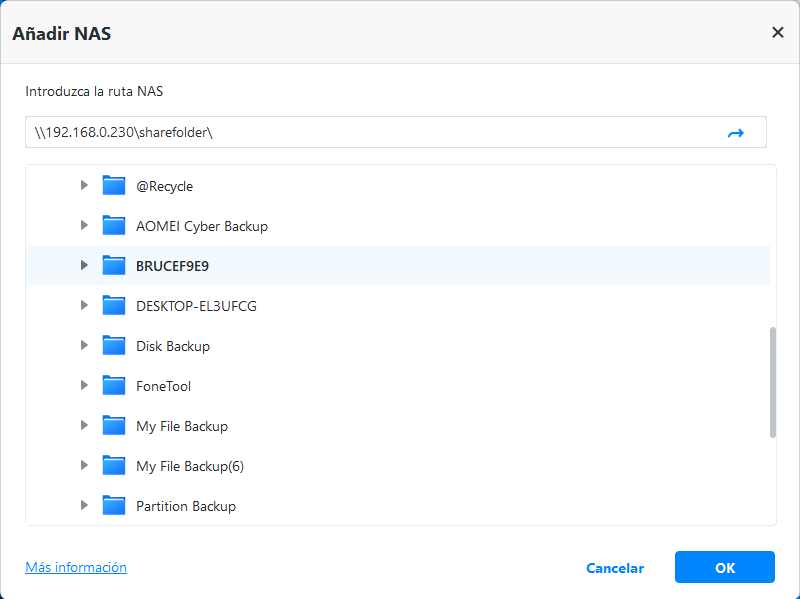The image size is (800, 599).
Task: Click the go-to-path arrow icon
Action: tap(736, 133)
